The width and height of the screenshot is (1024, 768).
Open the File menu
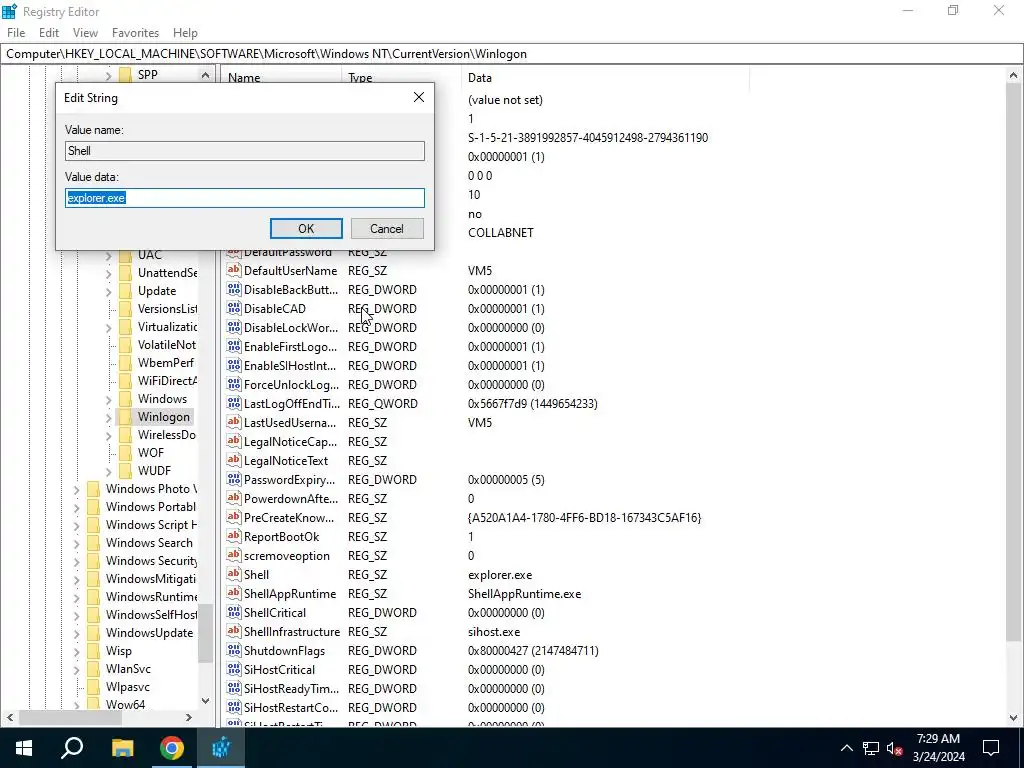tap(16, 33)
